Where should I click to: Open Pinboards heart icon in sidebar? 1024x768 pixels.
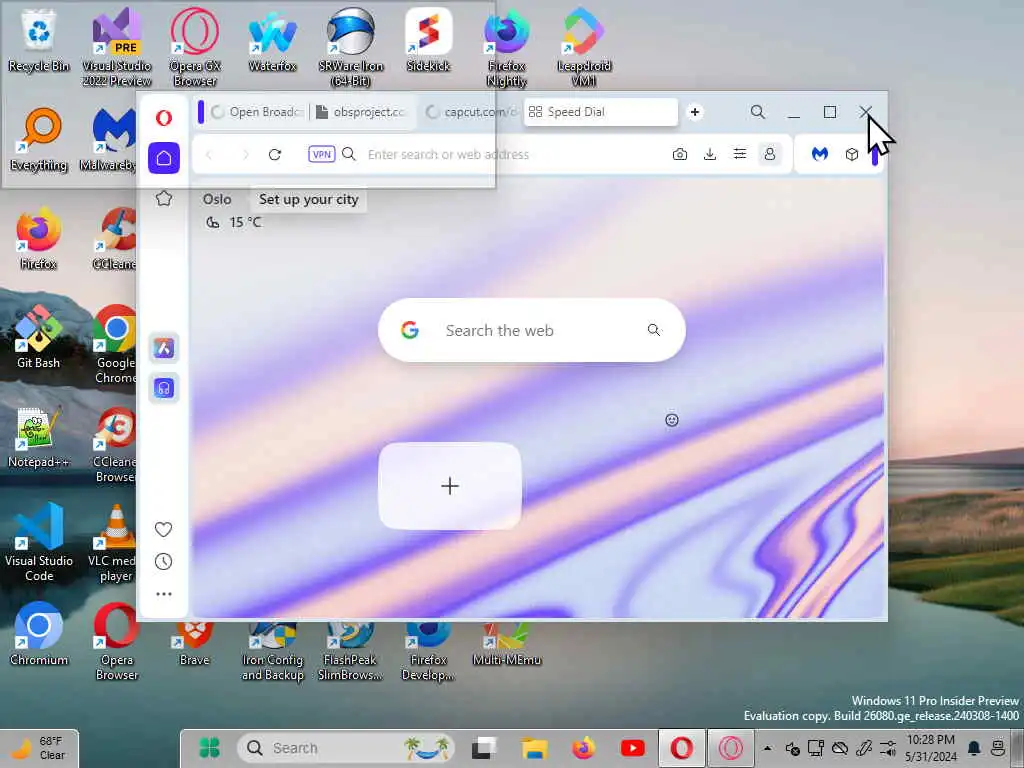(x=164, y=529)
